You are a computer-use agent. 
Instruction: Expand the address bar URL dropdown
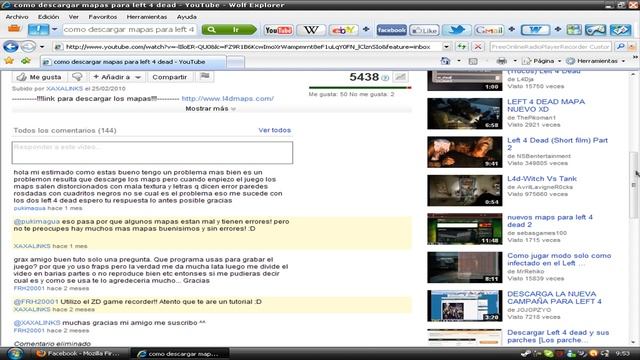[x=446, y=47]
